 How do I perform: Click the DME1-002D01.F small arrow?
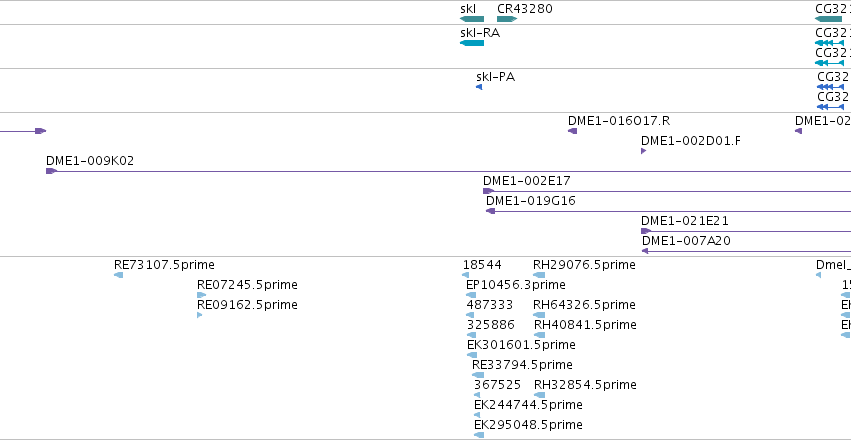pyautogui.click(x=644, y=151)
